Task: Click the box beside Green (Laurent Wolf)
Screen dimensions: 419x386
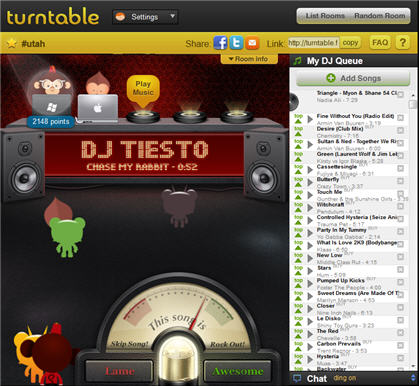Action: (x=400, y=156)
